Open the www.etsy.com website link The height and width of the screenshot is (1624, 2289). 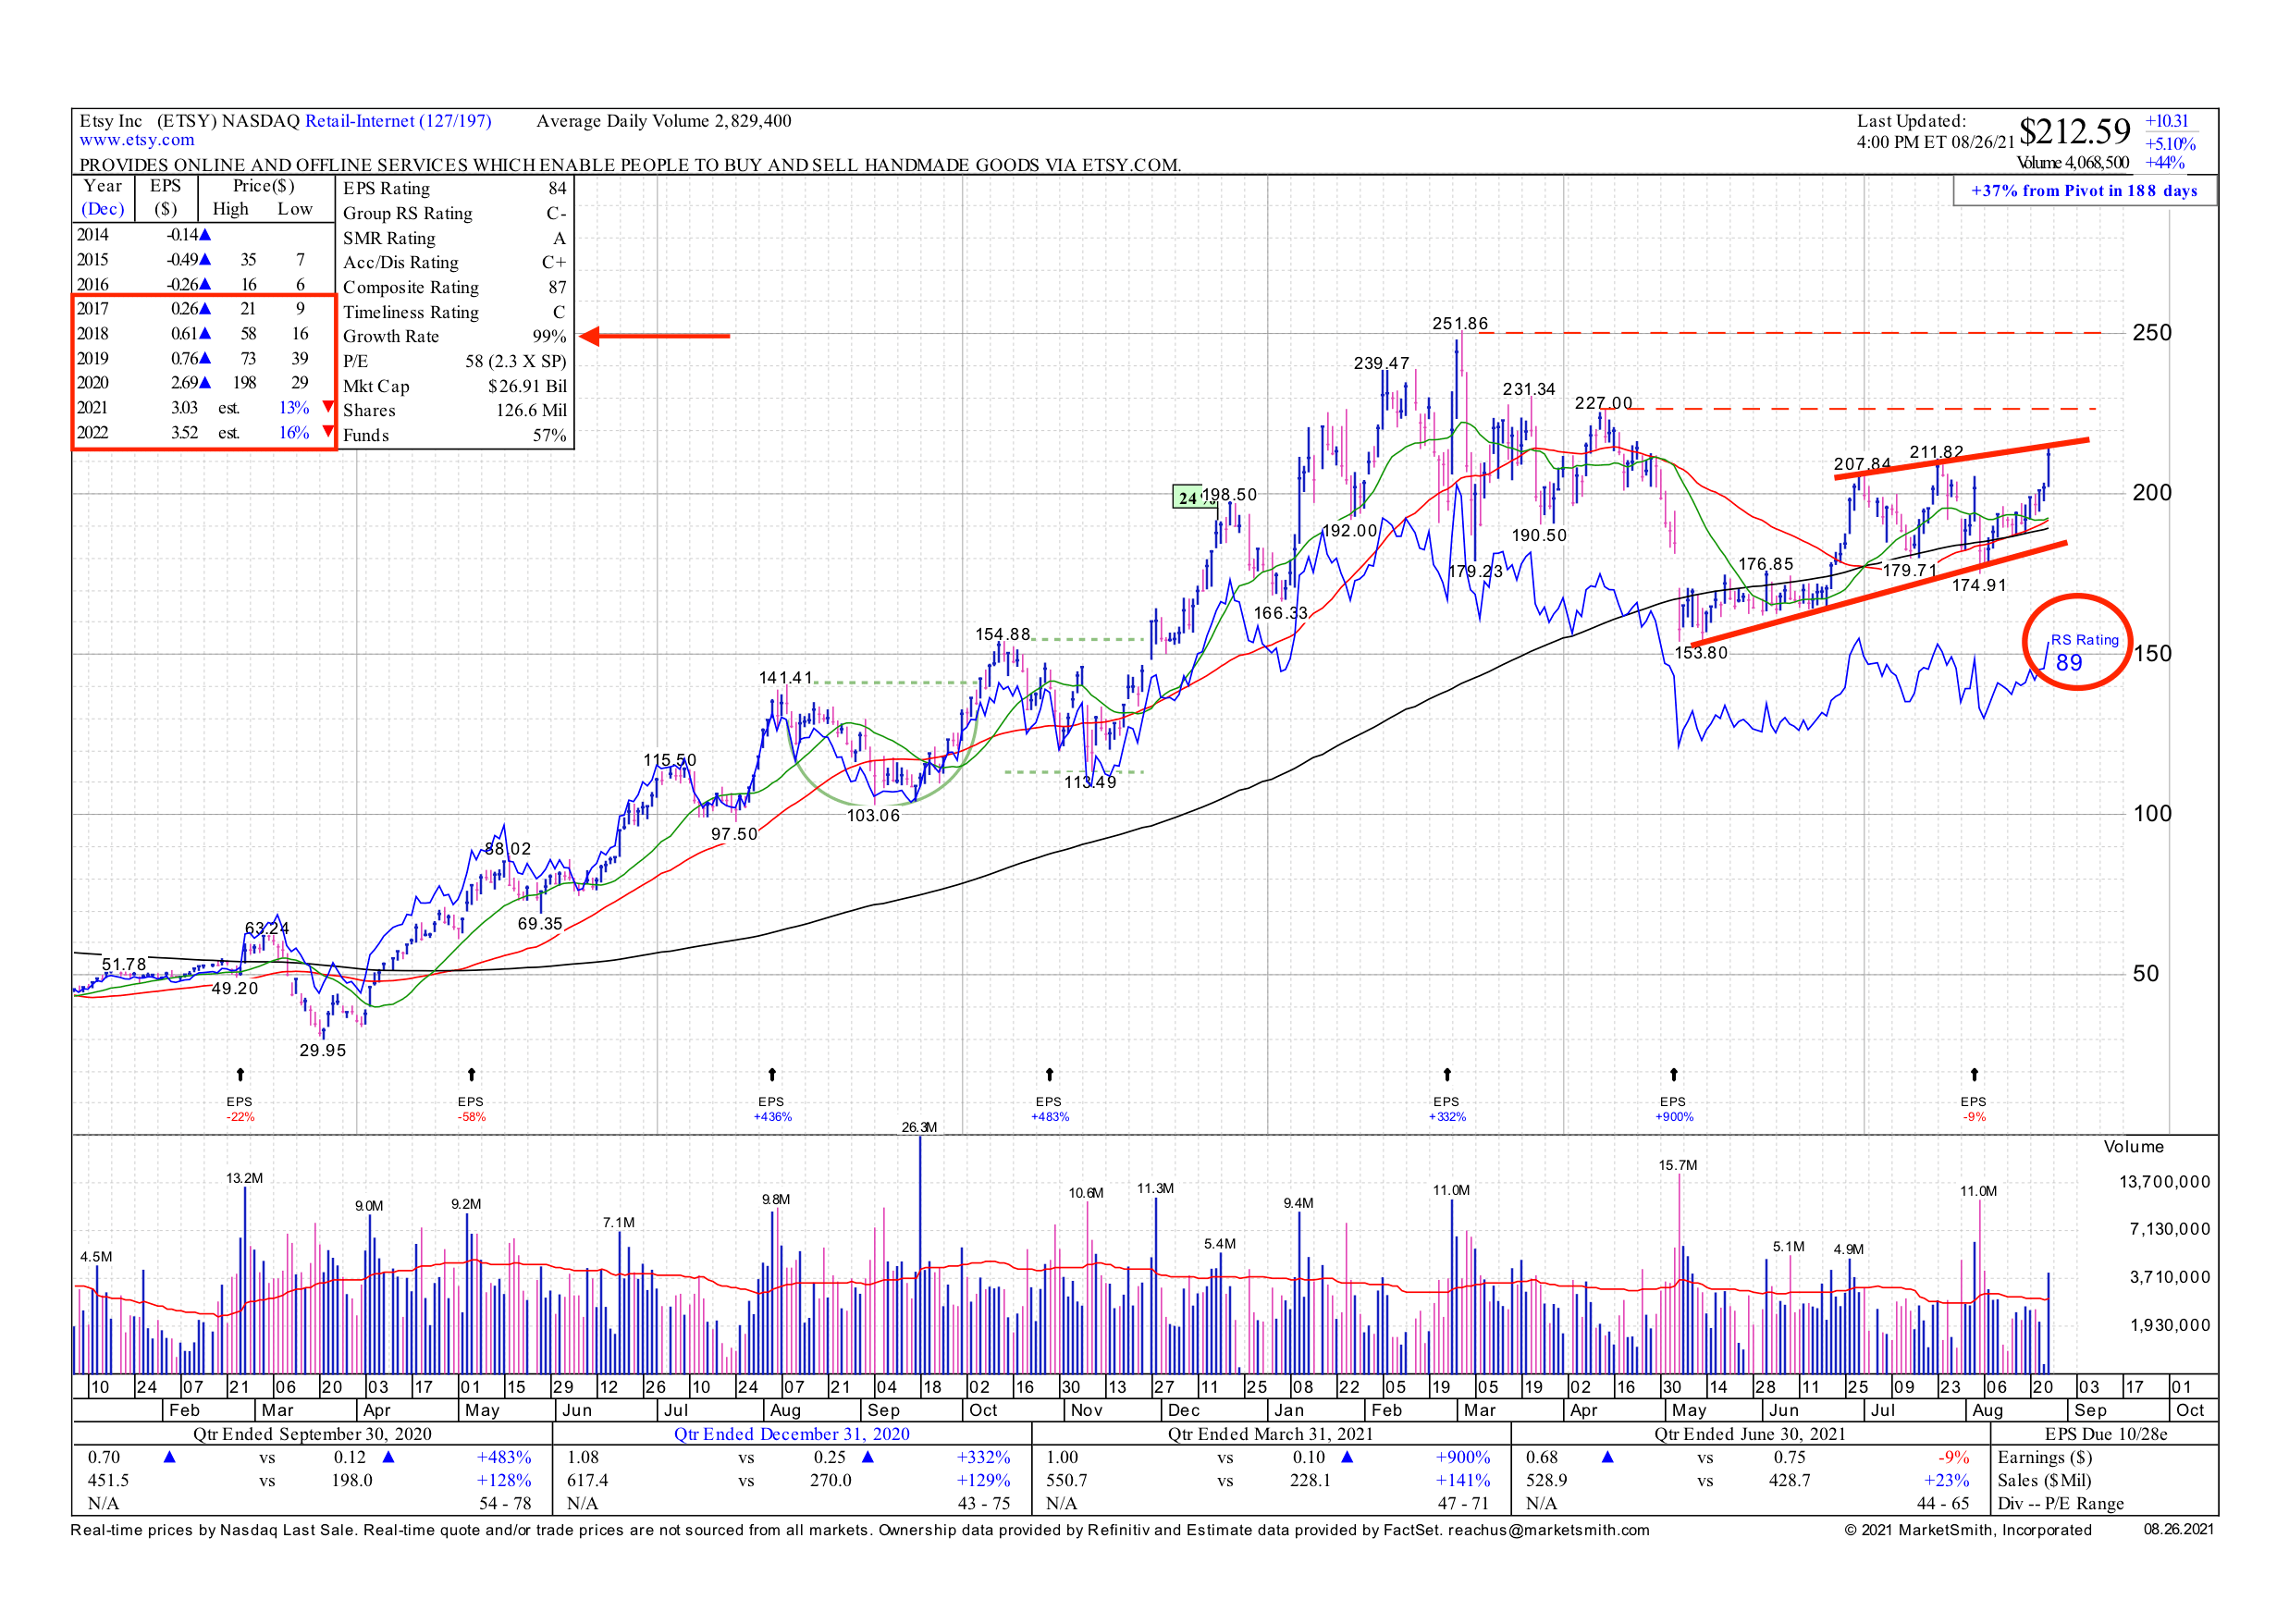point(137,140)
